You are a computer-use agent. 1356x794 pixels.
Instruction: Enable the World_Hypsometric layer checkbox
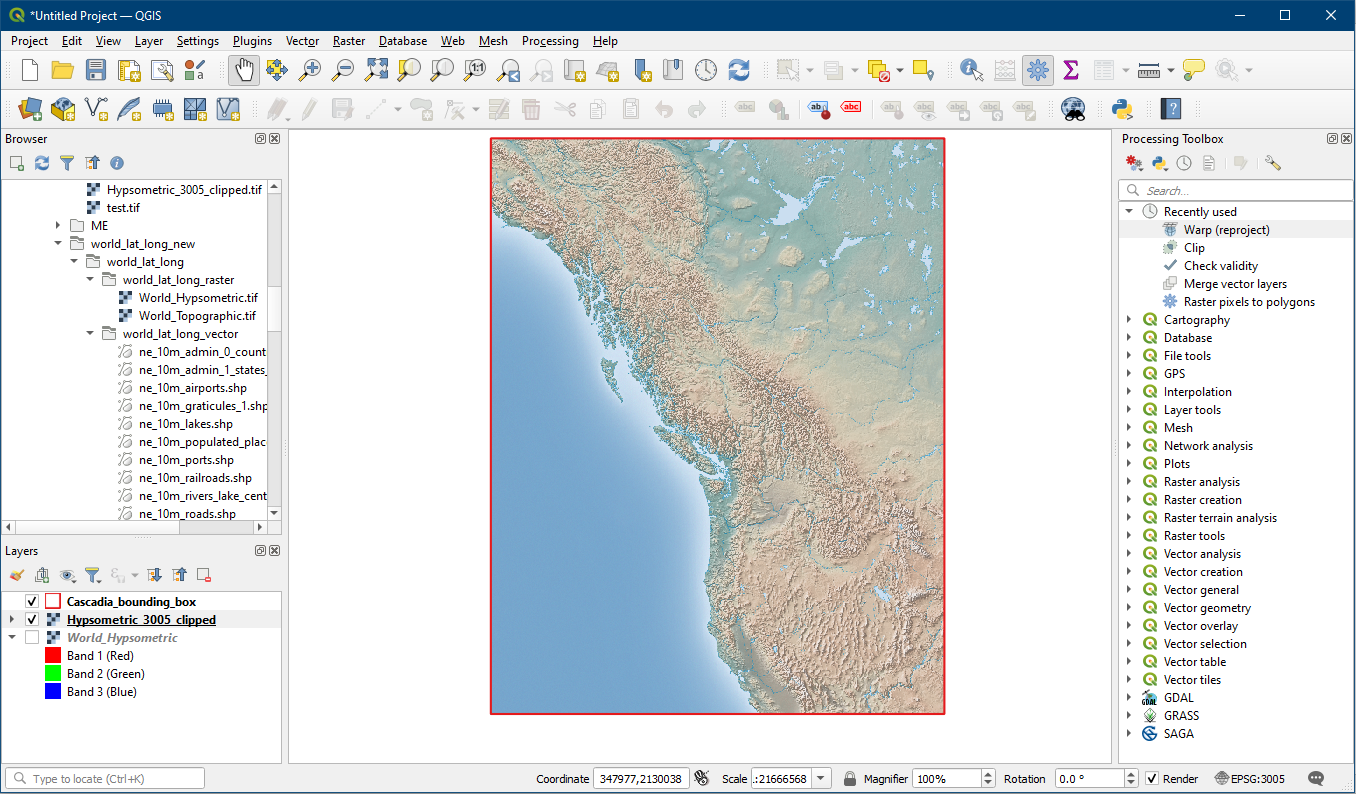32,638
